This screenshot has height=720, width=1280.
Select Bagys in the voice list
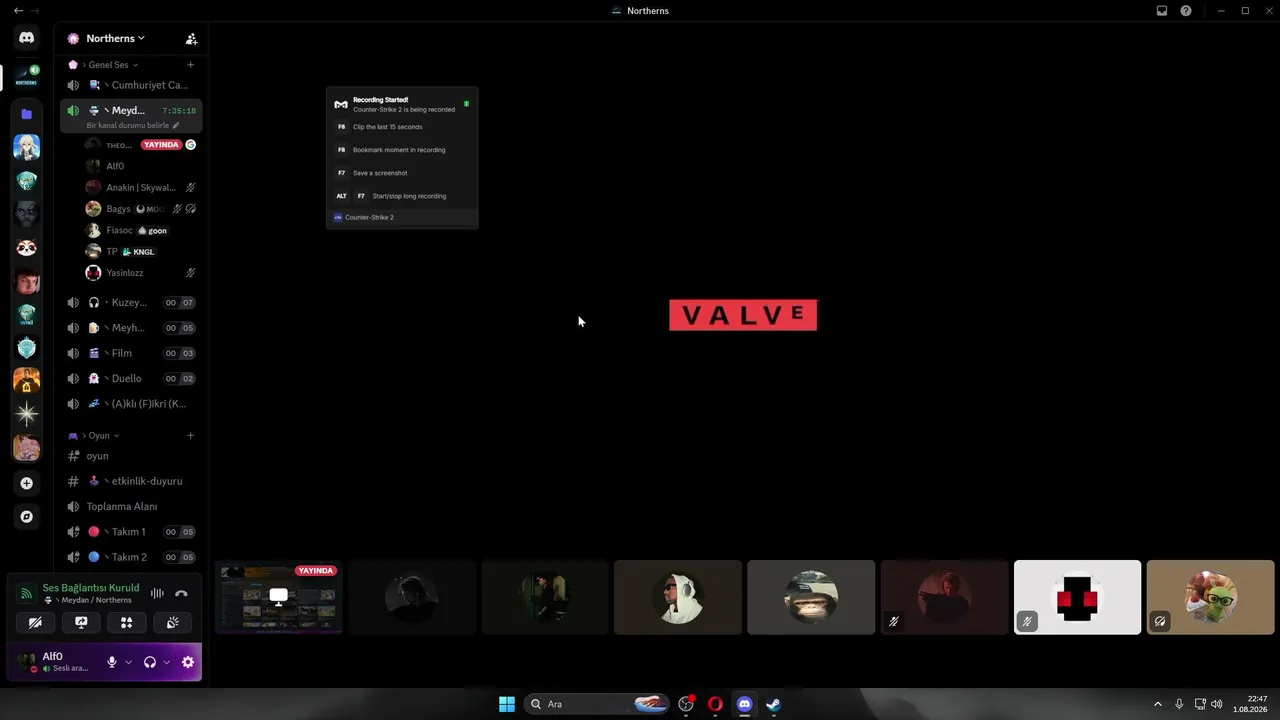pos(141,209)
